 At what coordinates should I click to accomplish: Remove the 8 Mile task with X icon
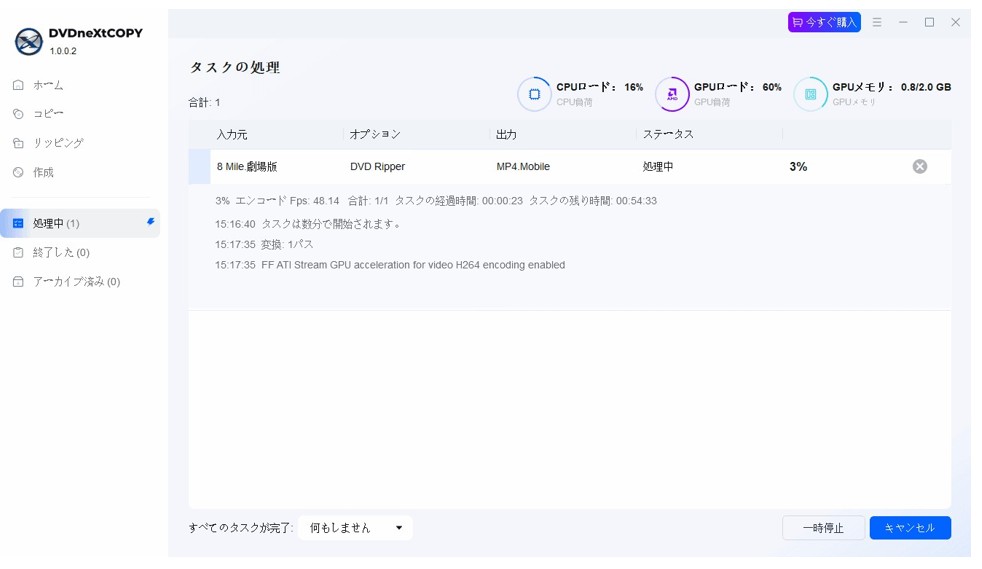click(919, 167)
